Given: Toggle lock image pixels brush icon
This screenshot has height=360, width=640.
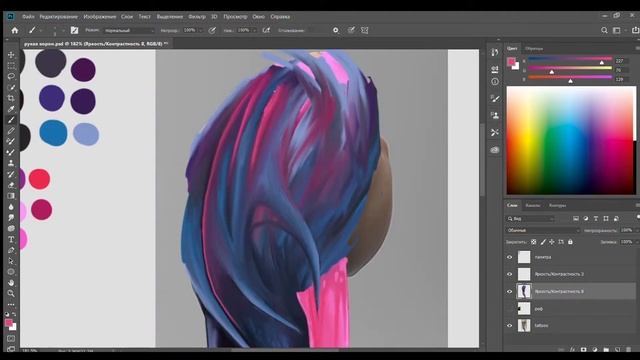Looking at the screenshot, I should 543,242.
